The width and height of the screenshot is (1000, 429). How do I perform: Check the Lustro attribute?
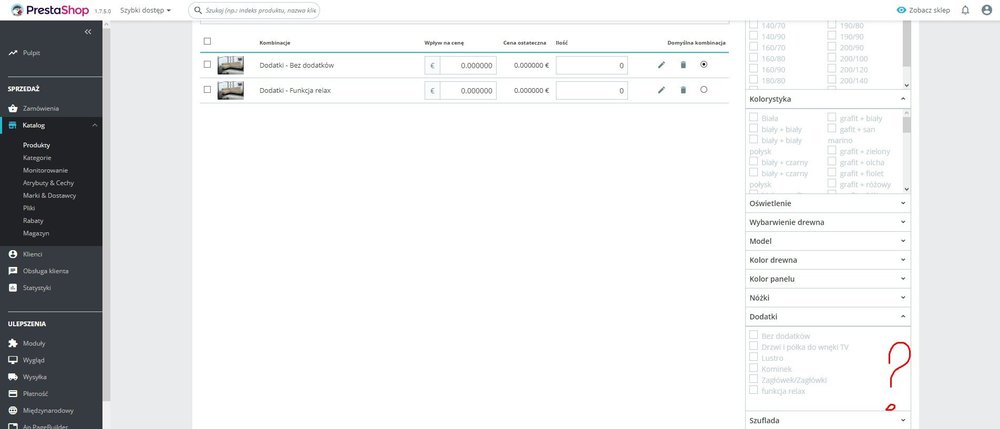754,357
